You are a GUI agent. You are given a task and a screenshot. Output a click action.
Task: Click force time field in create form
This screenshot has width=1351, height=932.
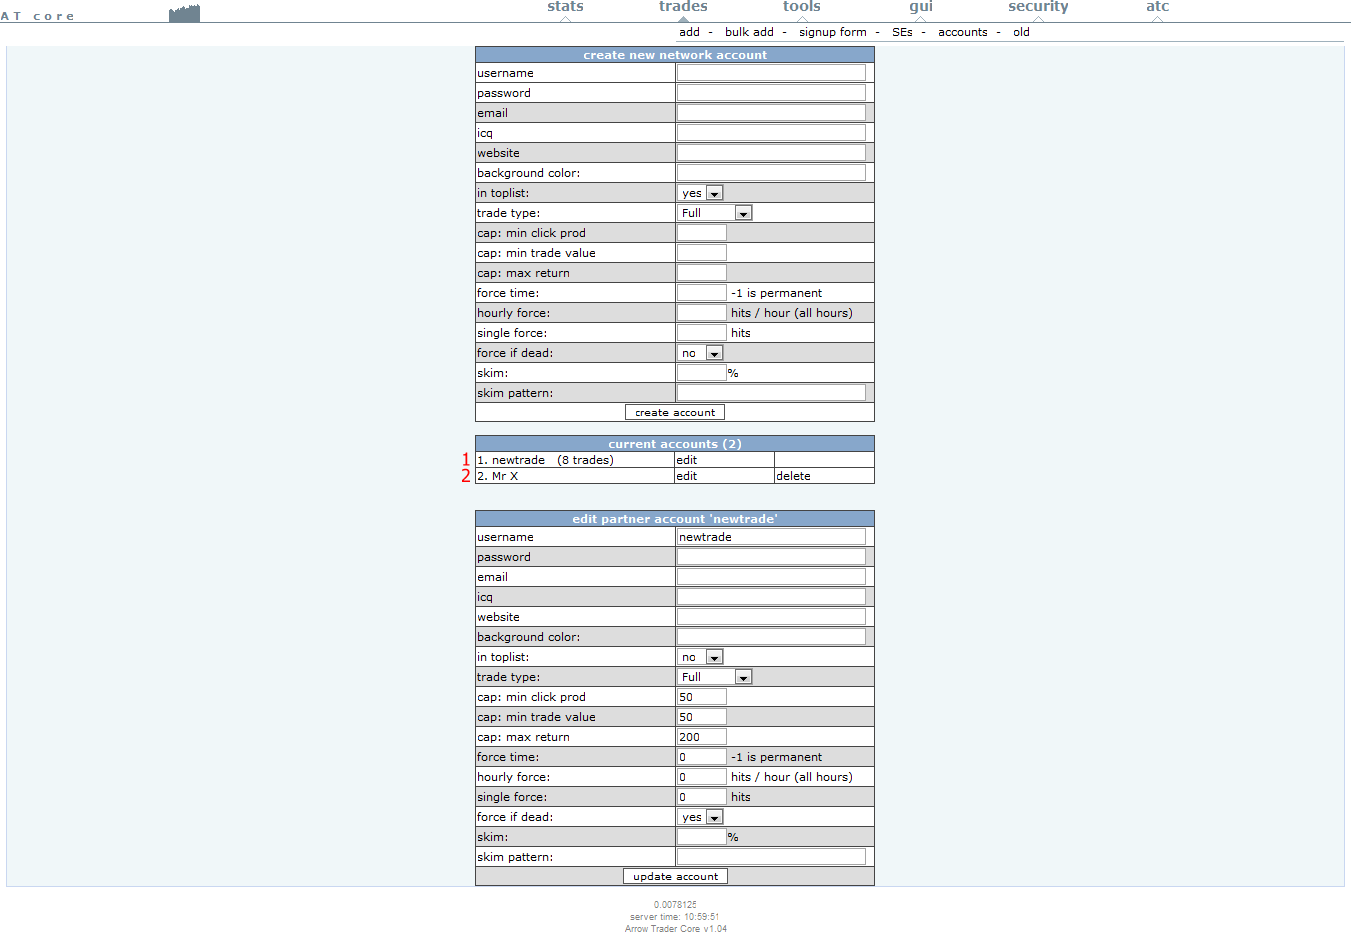702,293
